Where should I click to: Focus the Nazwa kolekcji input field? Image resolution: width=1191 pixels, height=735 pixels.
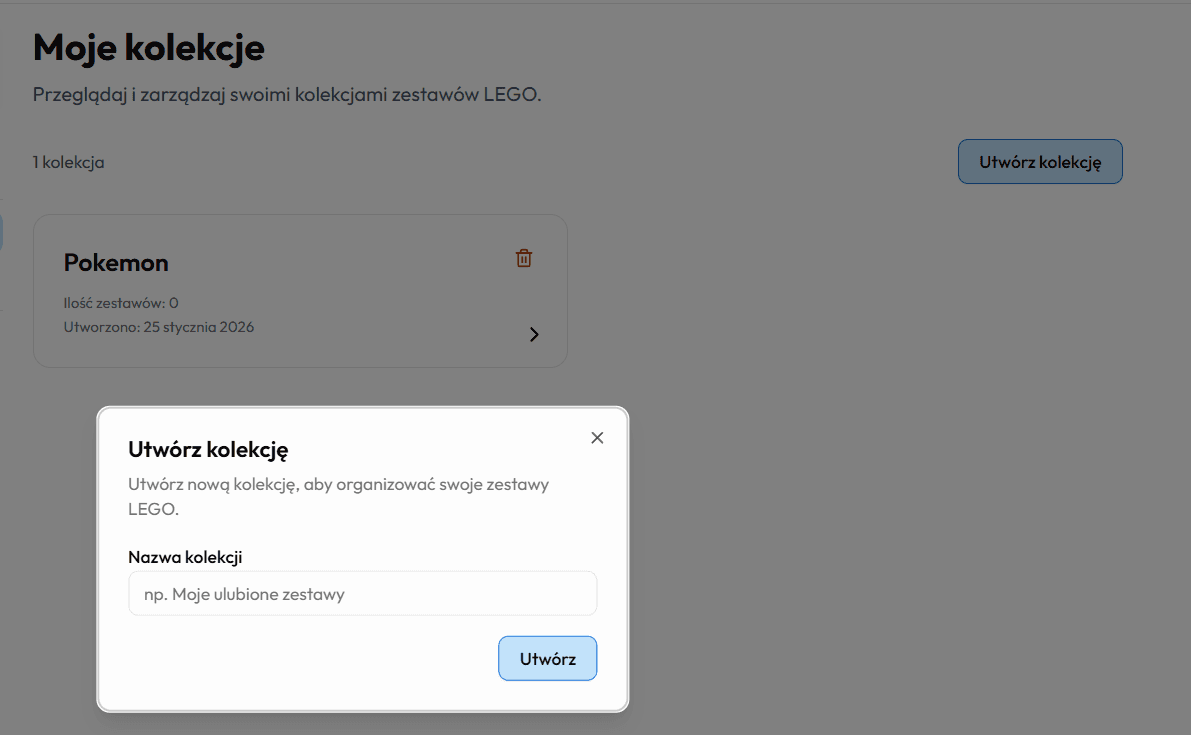tap(362, 594)
